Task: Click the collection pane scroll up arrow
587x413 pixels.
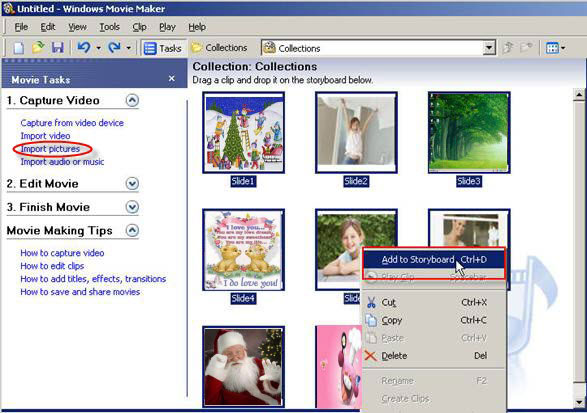Action: (x=579, y=95)
